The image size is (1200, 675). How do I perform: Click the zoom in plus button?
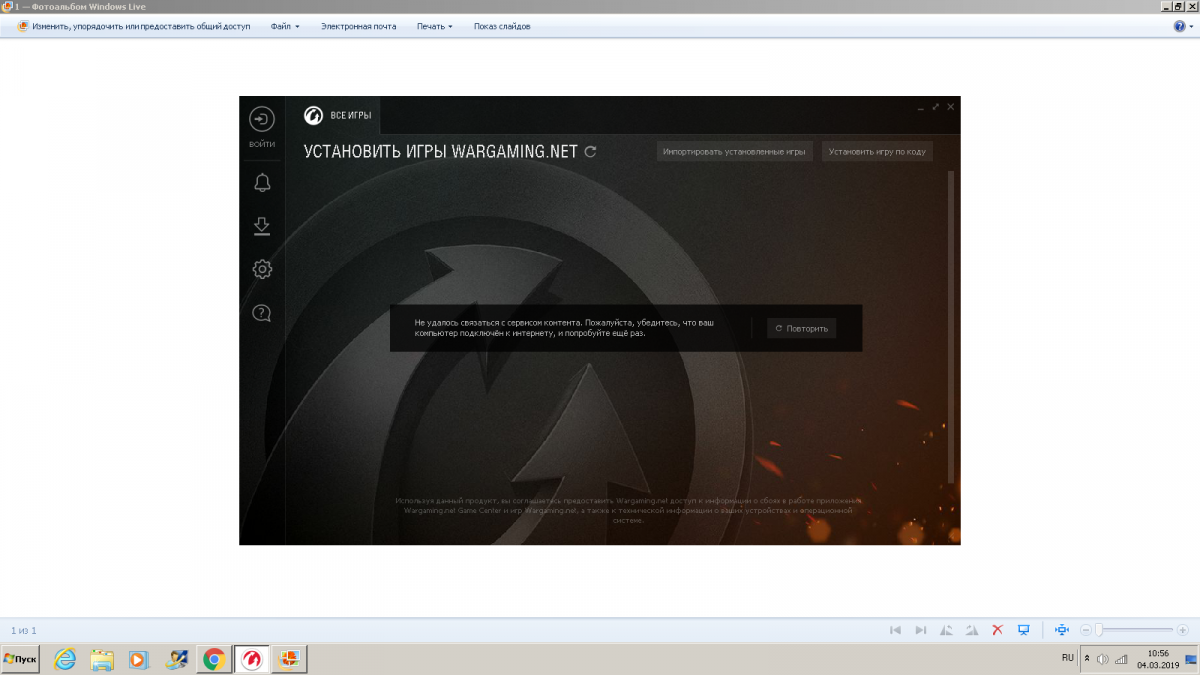point(1185,630)
